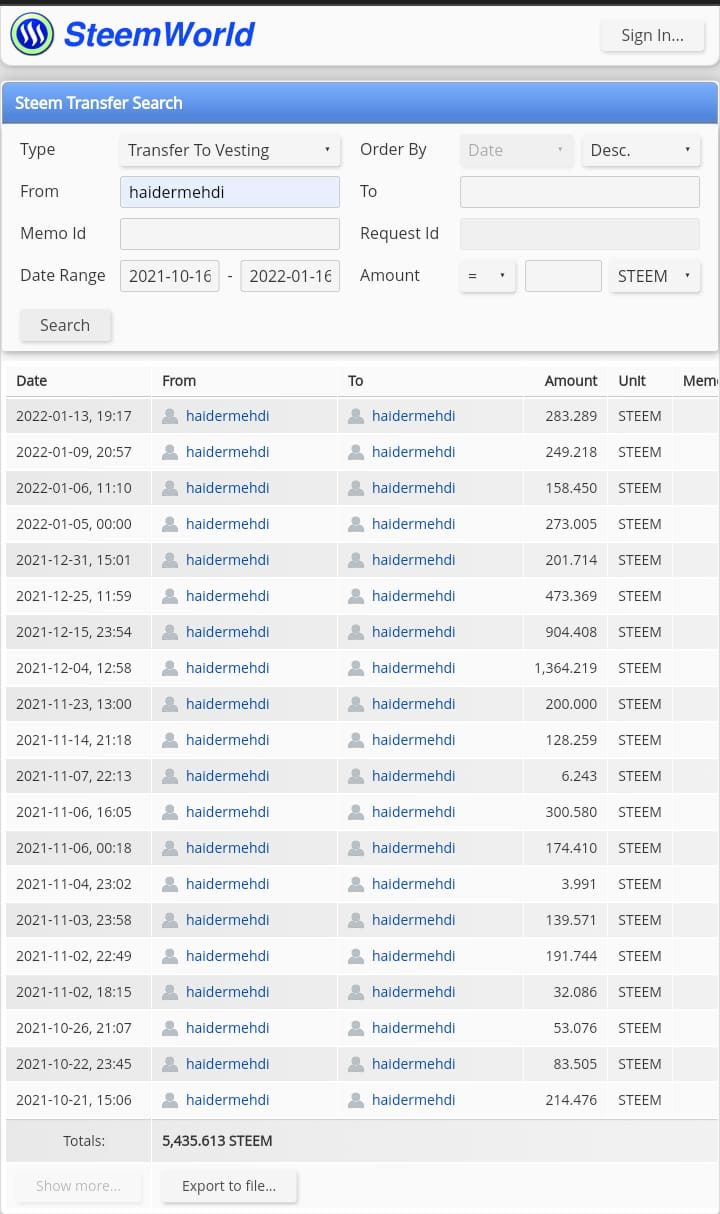
Task: Open haidermehdi link in From column, 2021-12-04 row
Action: [x=228, y=668]
